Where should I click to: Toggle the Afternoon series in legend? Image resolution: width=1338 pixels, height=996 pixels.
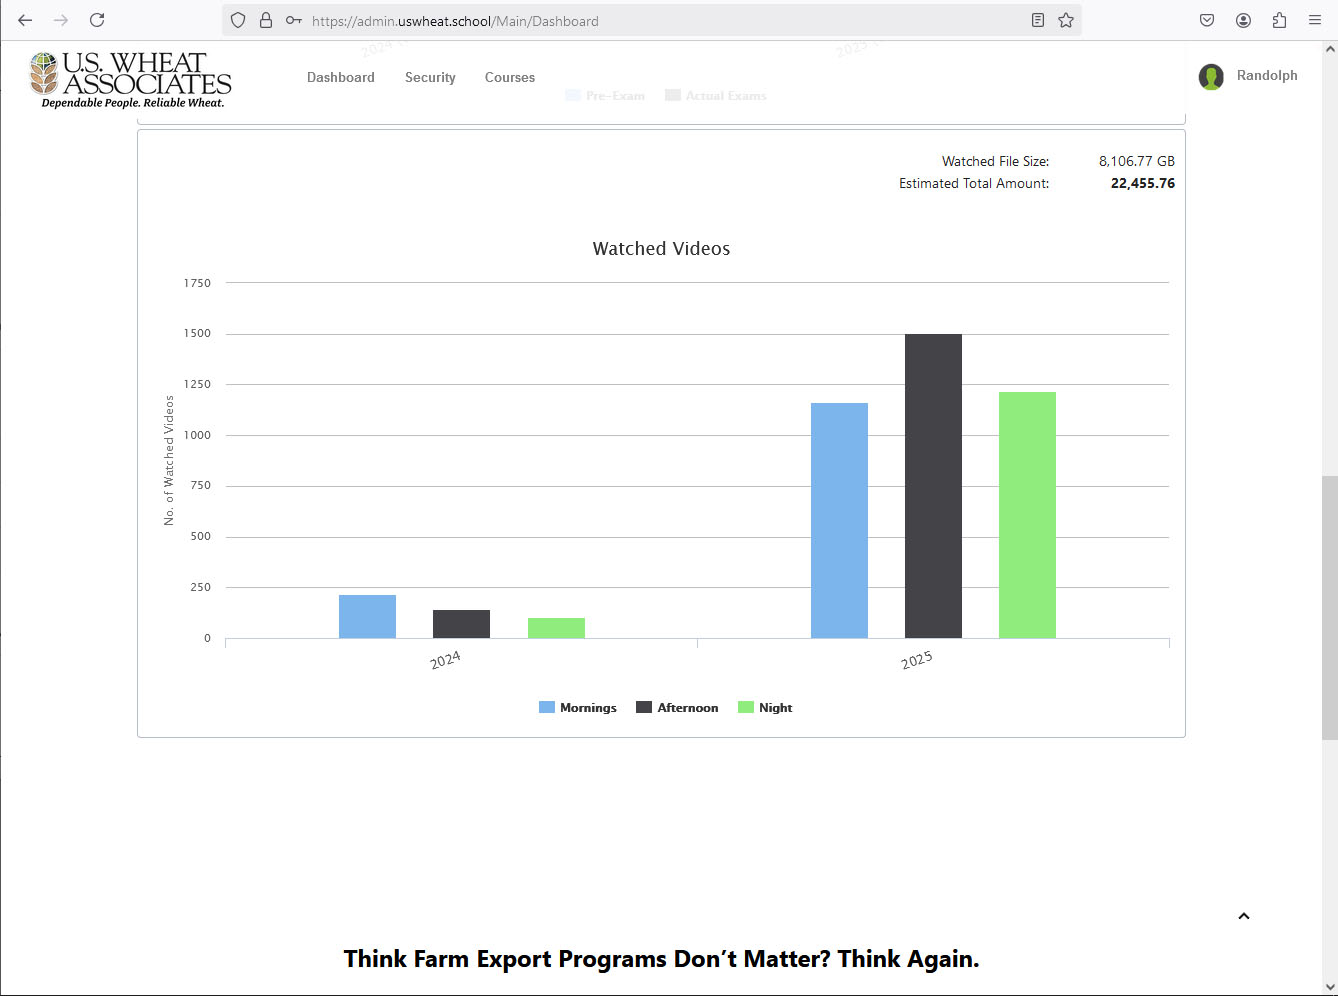click(677, 708)
